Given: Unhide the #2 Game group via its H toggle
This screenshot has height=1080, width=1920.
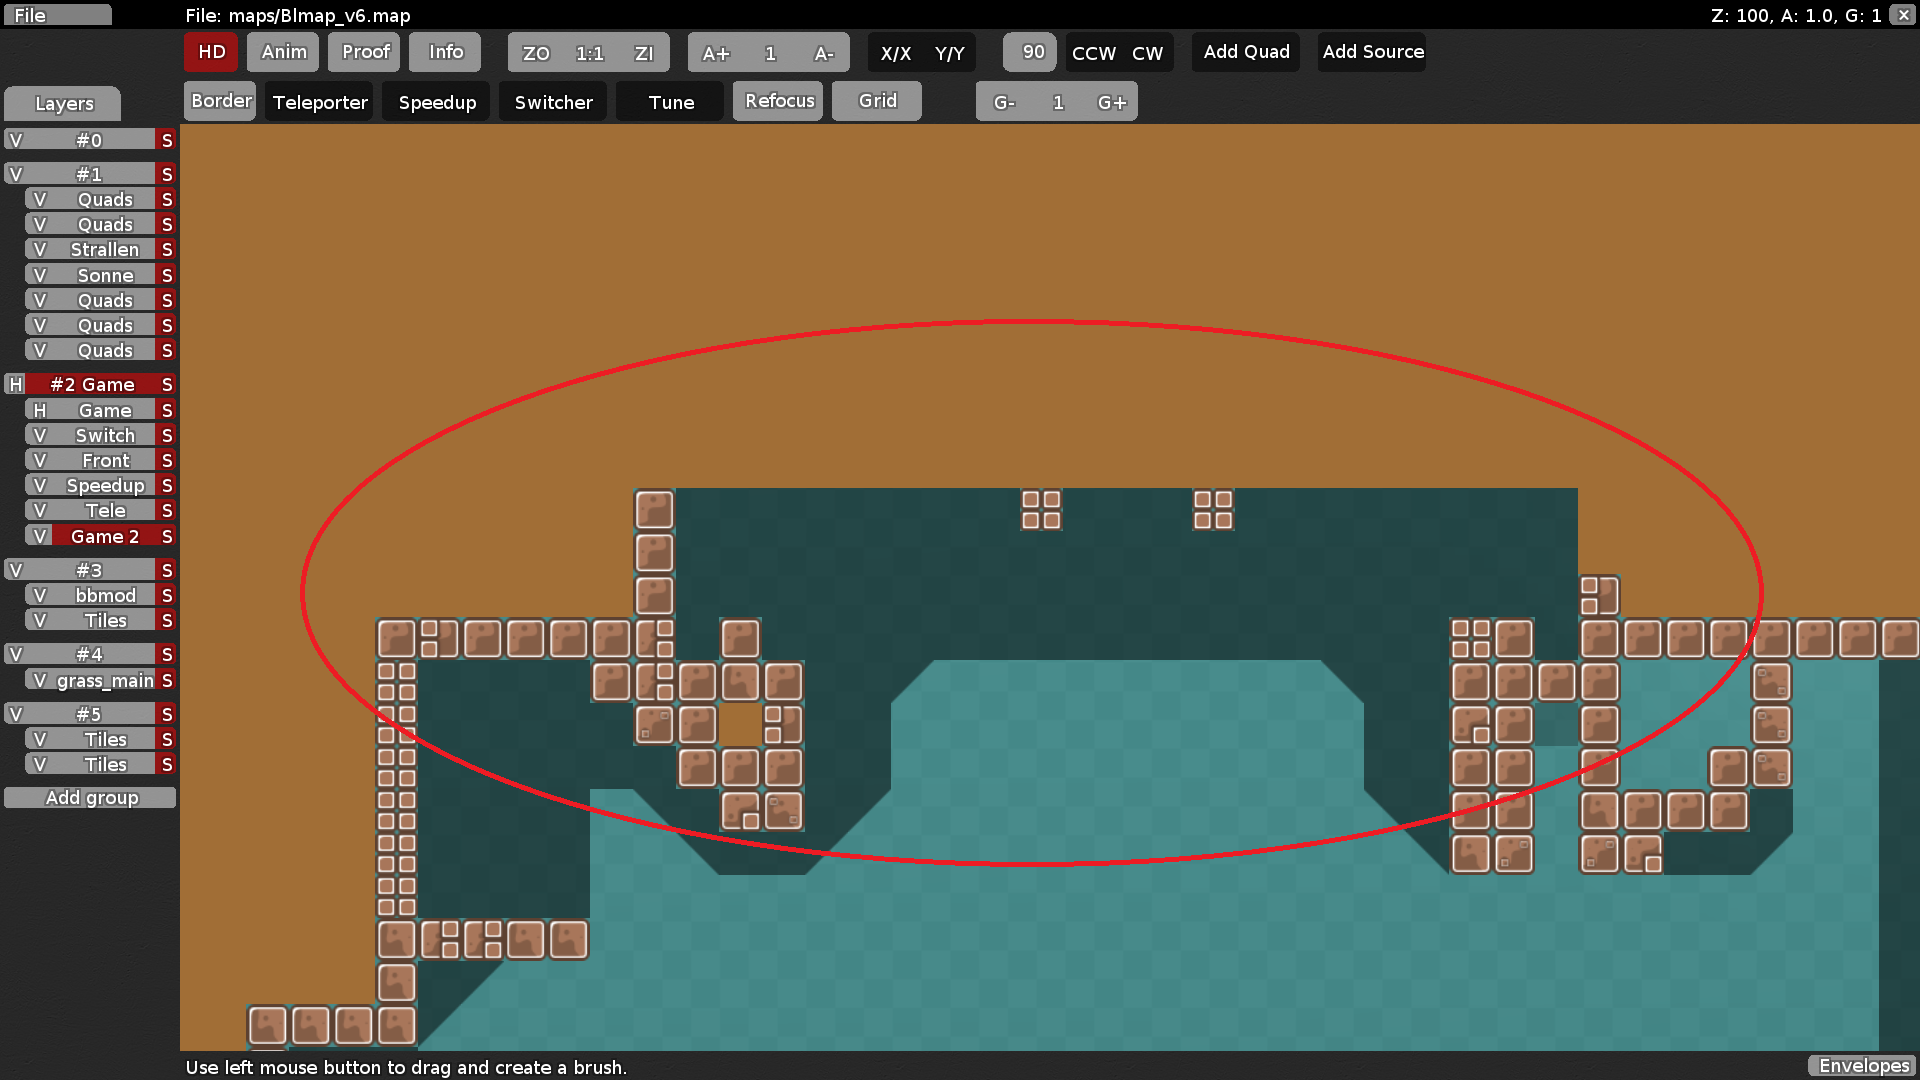Looking at the screenshot, I should 14,384.
